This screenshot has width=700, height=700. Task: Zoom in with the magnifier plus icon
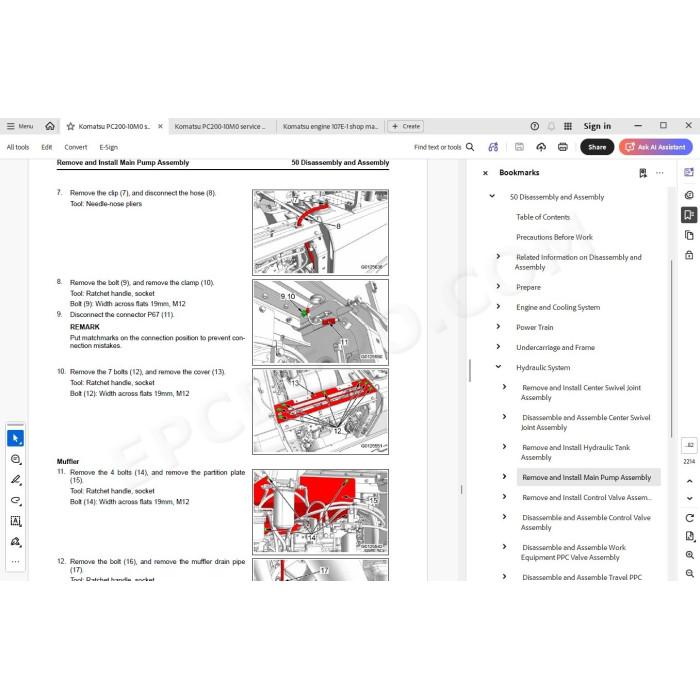tap(689, 555)
